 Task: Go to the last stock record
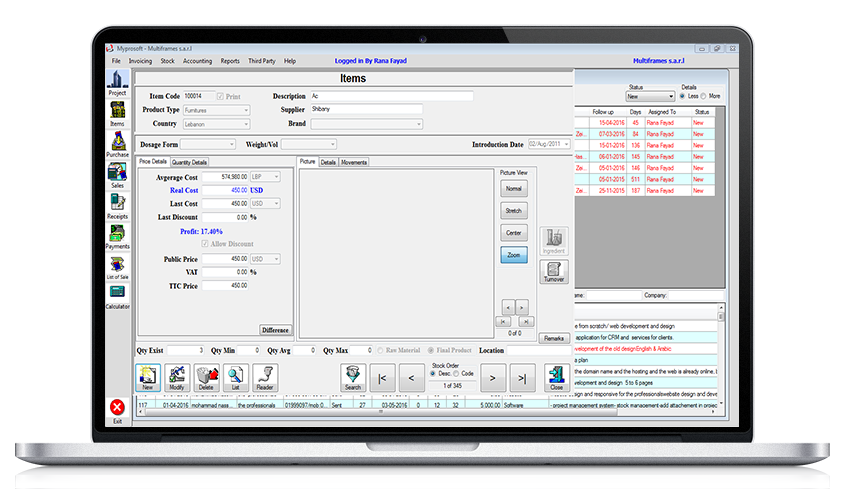point(523,378)
